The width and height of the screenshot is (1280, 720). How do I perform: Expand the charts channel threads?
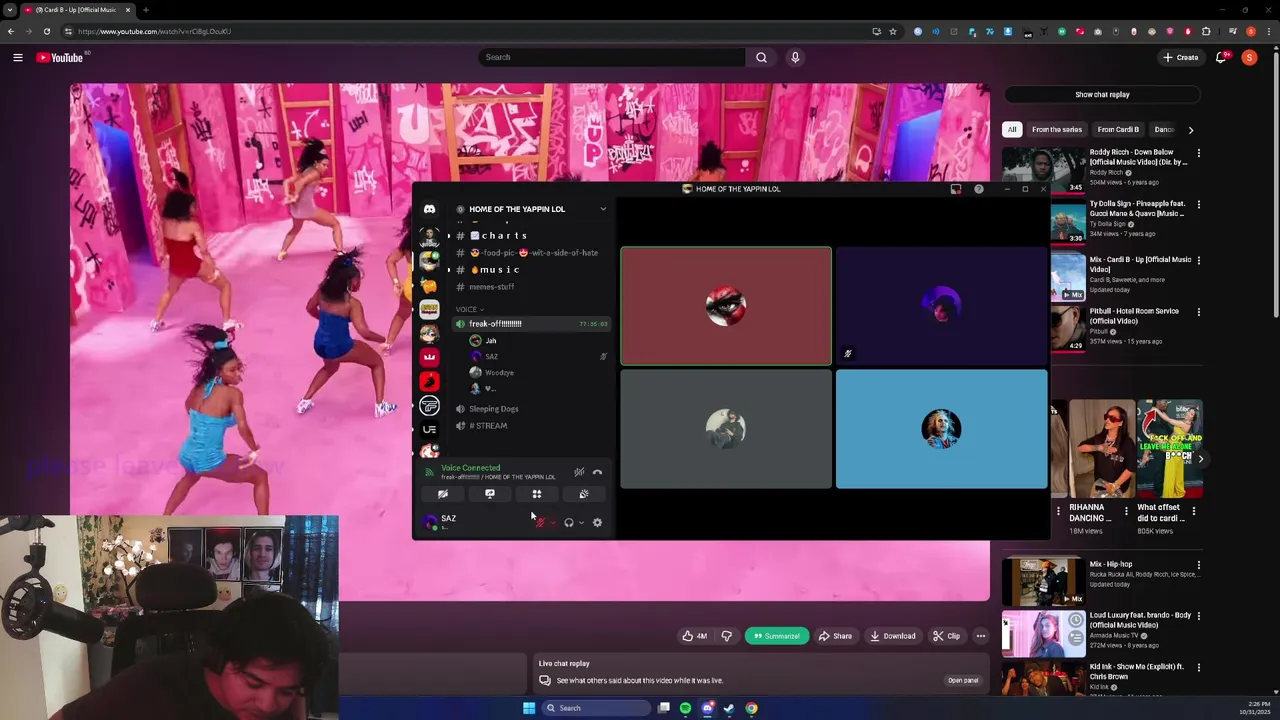(449, 236)
